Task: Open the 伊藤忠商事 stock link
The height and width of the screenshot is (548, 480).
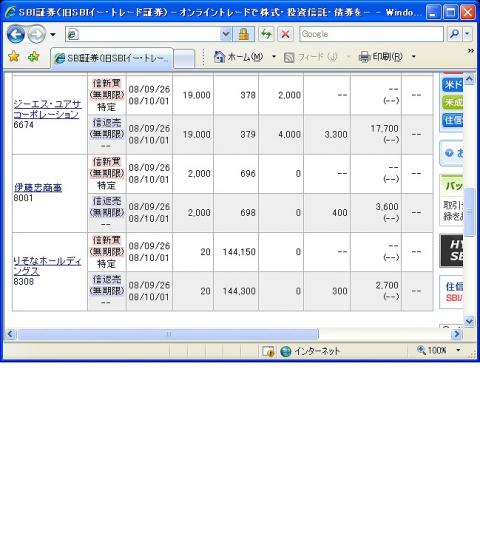Action: (x=38, y=188)
